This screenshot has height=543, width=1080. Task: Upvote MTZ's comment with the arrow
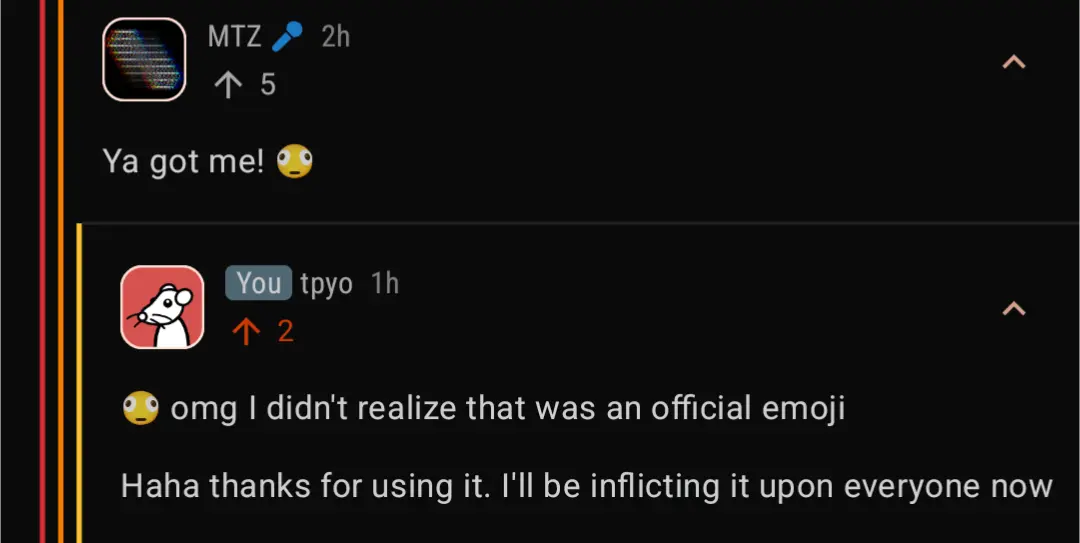[228, 85]
